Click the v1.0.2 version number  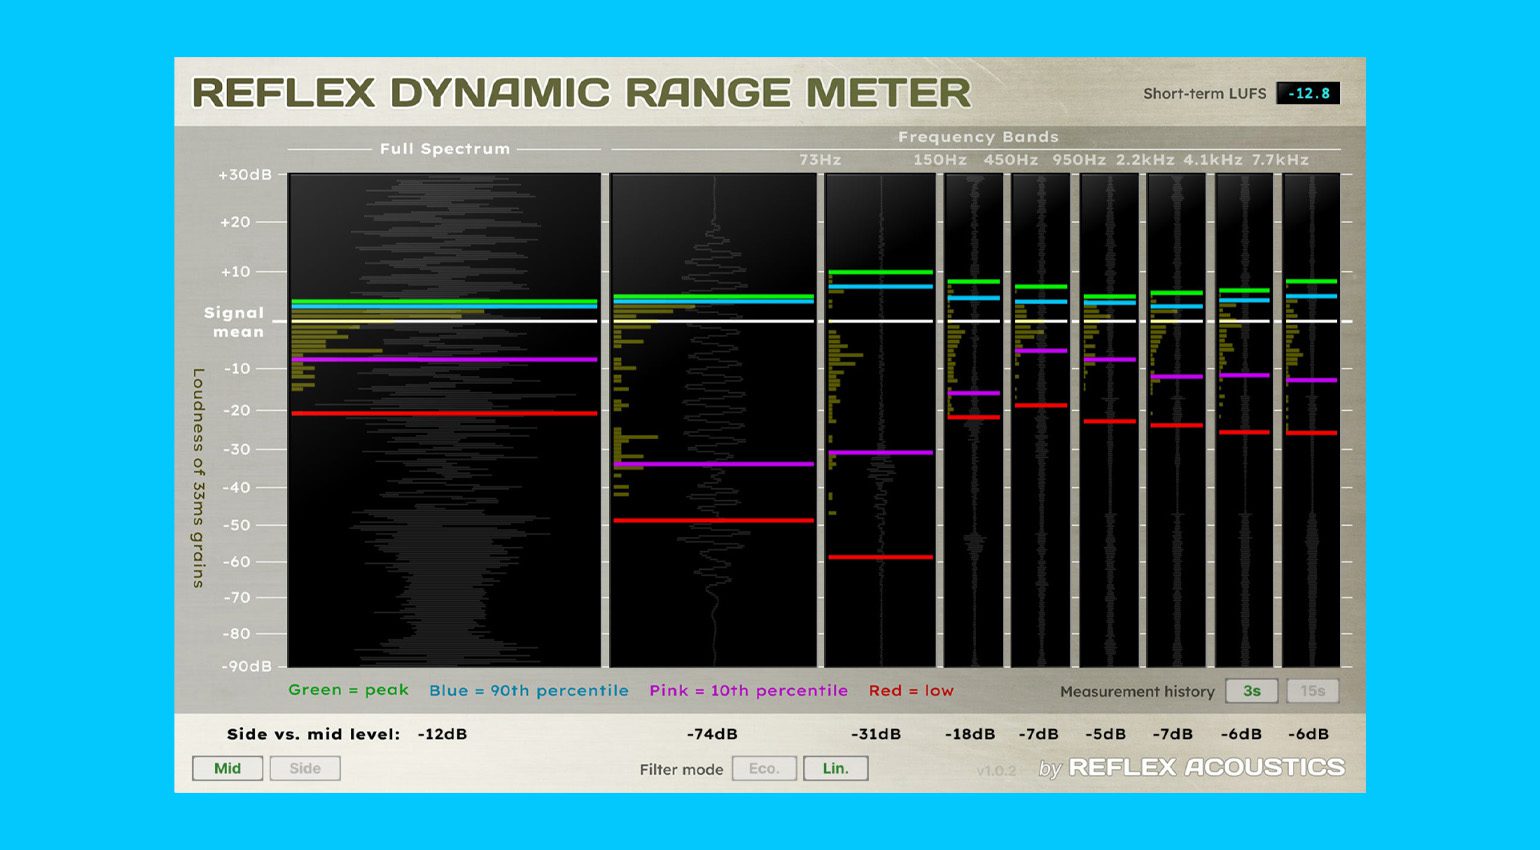(996, 770)
